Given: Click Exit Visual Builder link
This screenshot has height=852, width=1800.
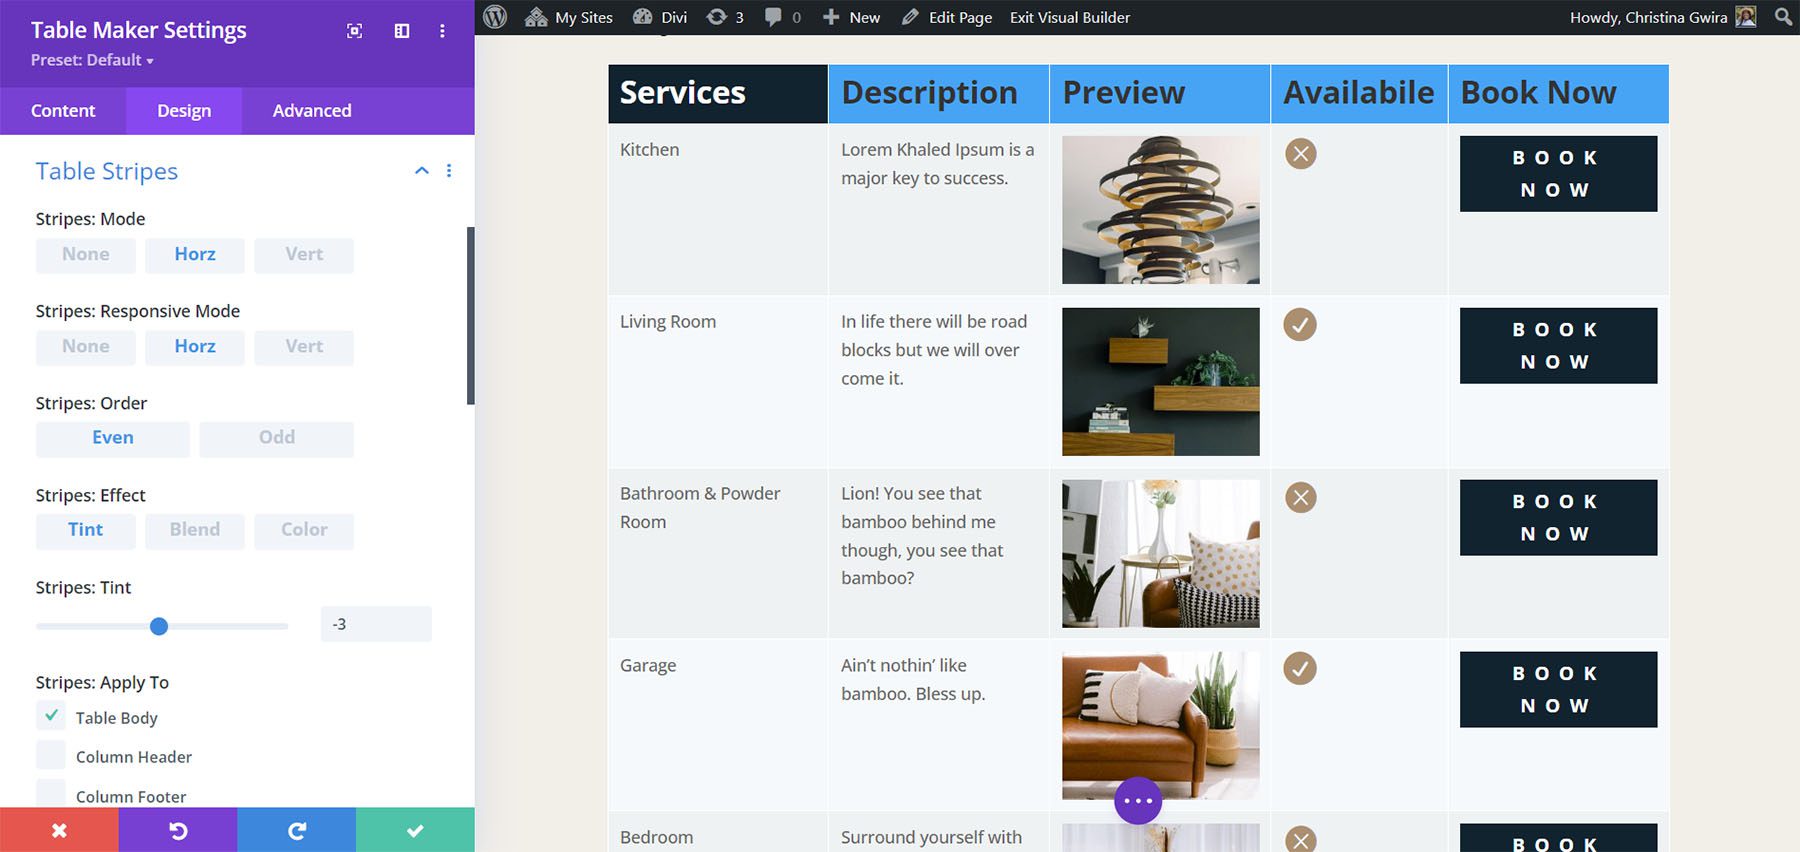Looking at the screenshot, I should tap(1069, 17).
